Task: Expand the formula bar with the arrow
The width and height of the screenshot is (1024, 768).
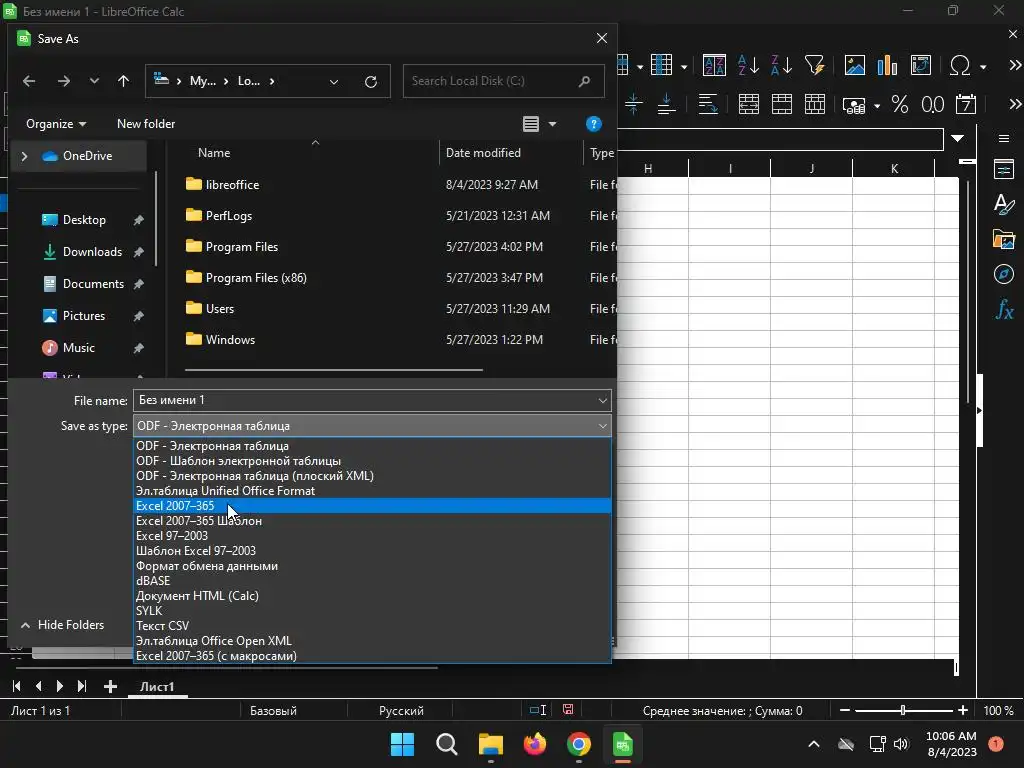Action: click(957, 138)
